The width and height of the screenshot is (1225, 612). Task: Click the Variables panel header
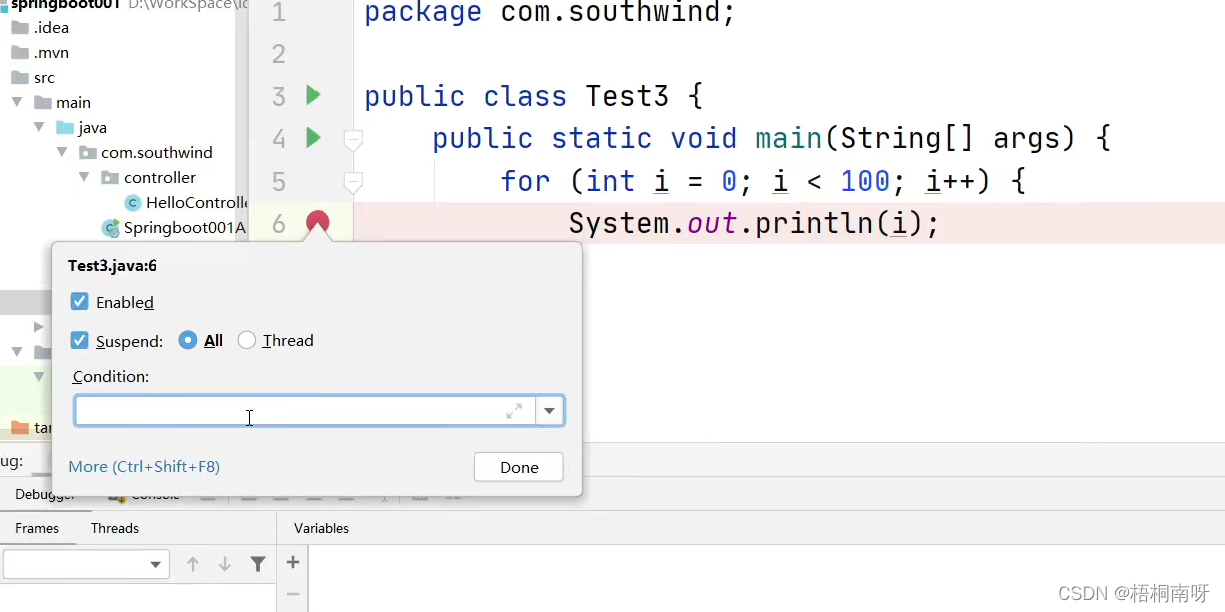pyautogui.click(x=321, y=528)
